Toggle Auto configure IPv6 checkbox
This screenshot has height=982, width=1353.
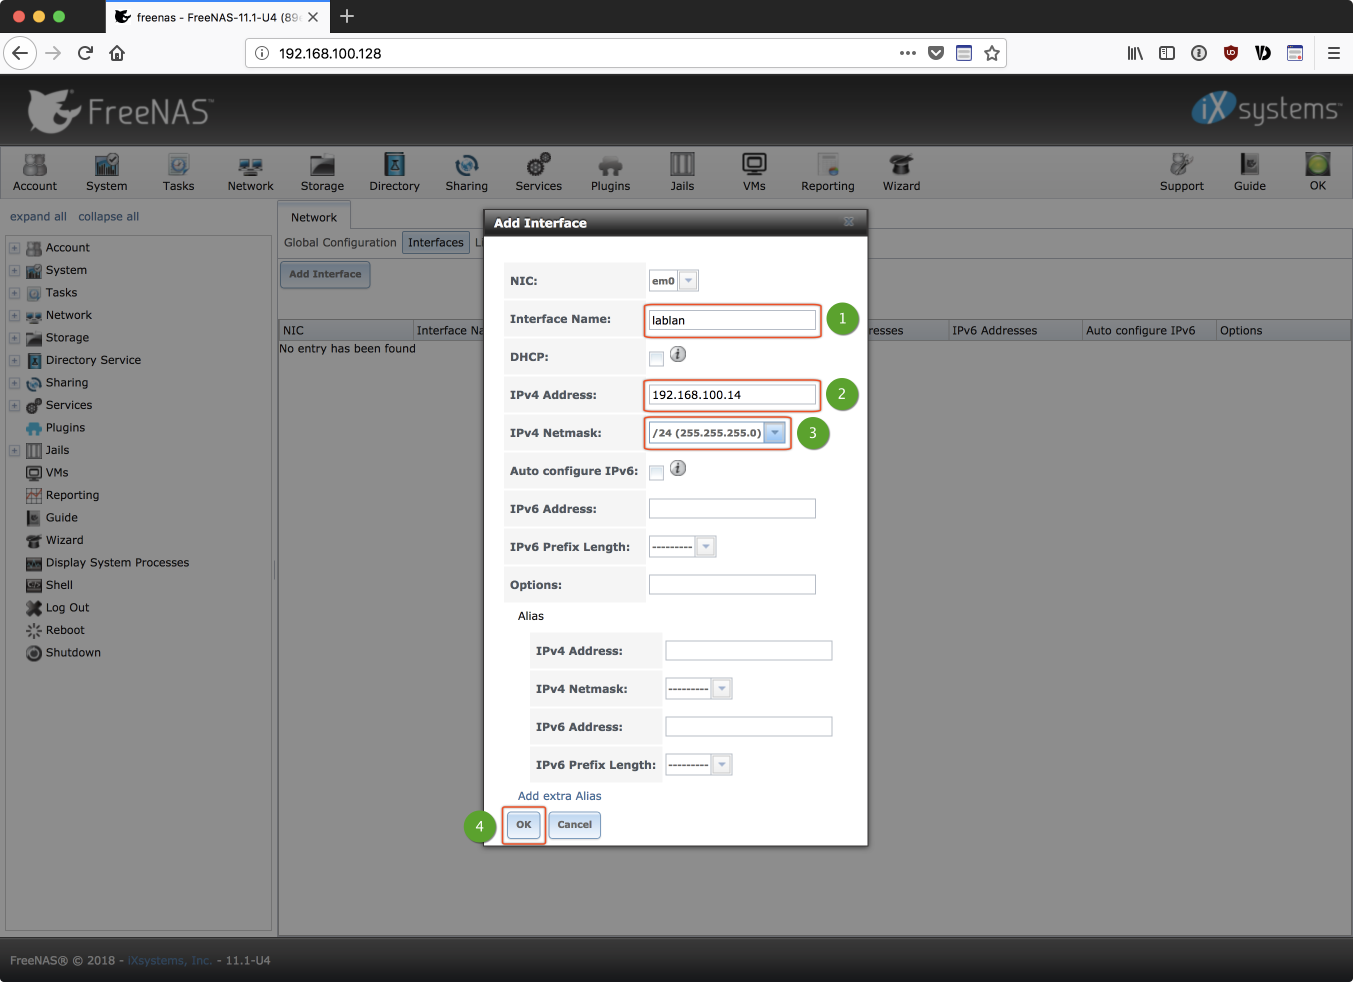click(x=656, y=472)
